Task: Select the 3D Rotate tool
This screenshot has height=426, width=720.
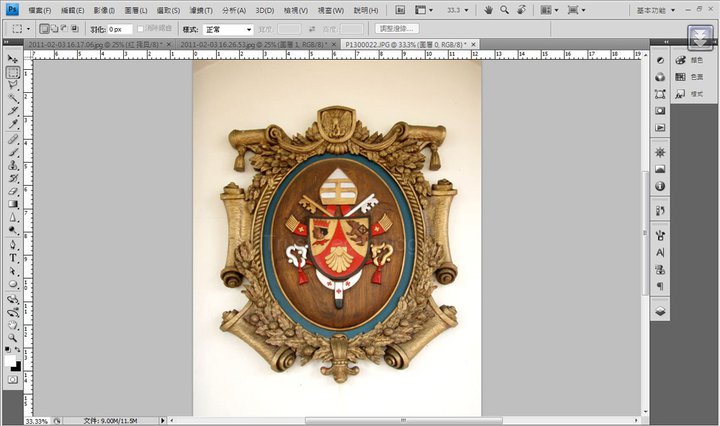Action: [x=13, y=299]
